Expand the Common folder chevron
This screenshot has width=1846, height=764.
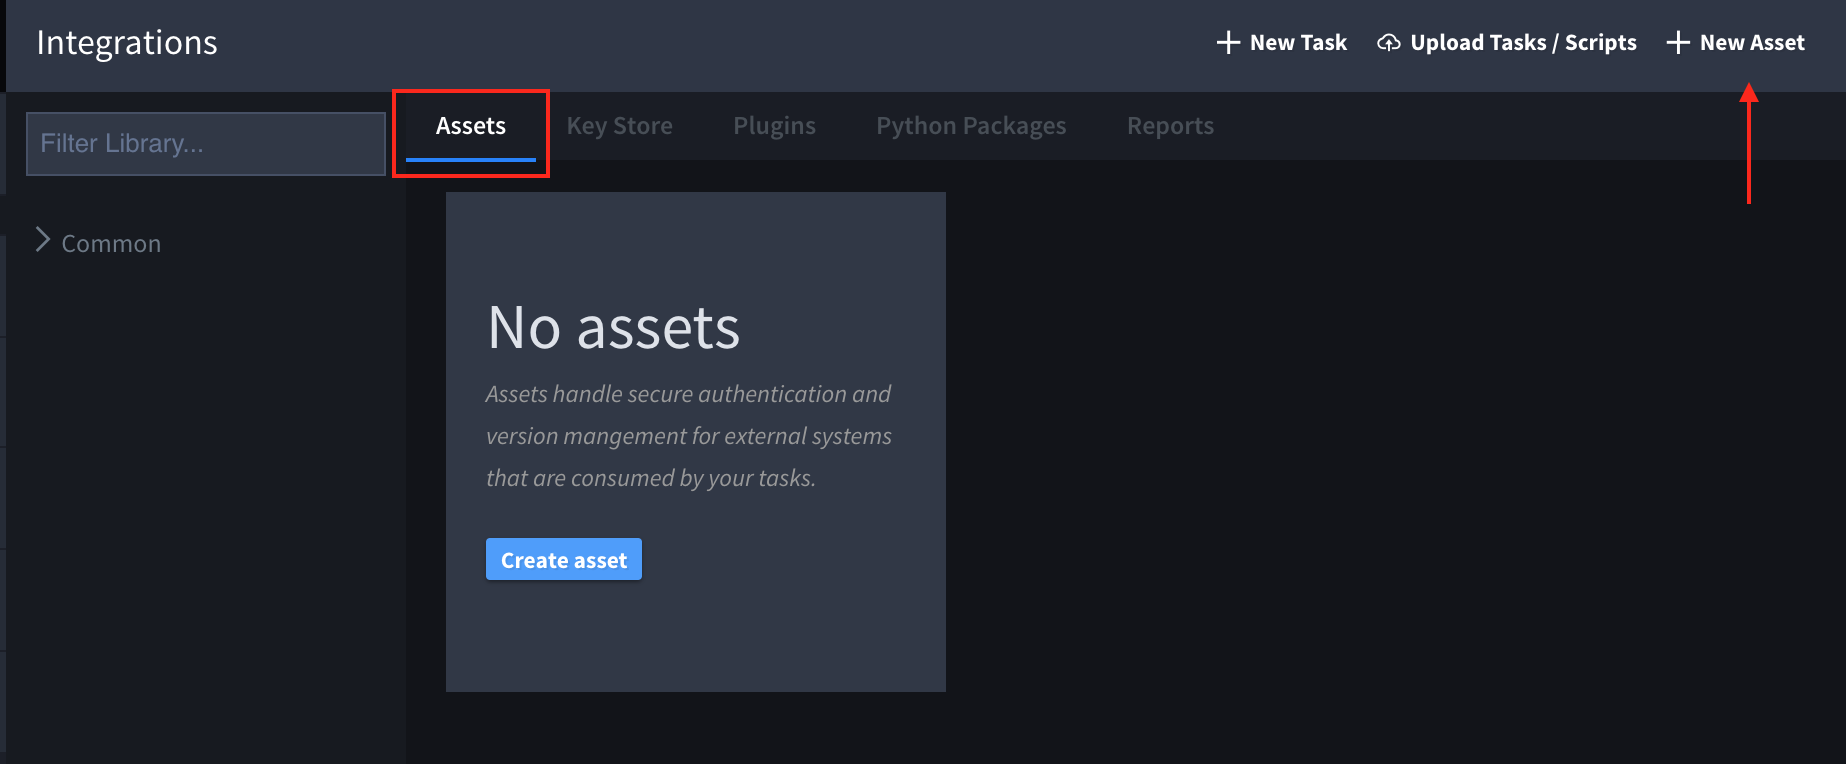[42, 240]
